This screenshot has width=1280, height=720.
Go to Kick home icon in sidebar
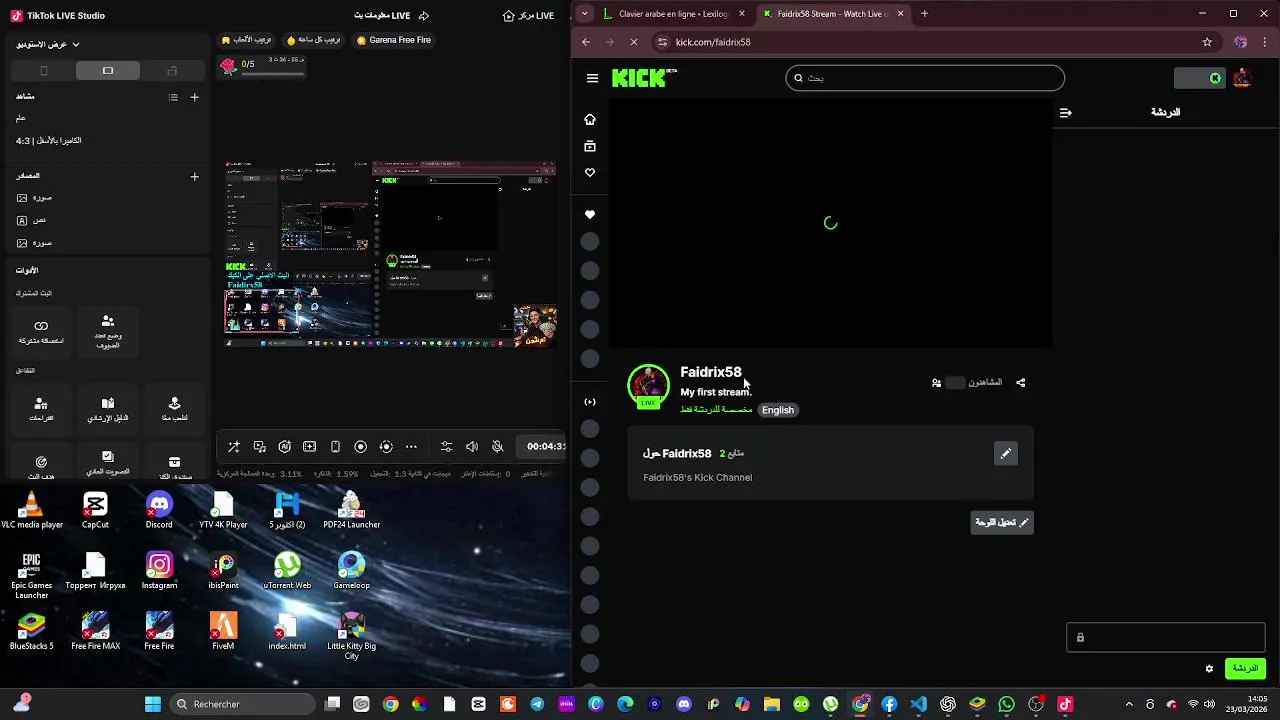590,120
